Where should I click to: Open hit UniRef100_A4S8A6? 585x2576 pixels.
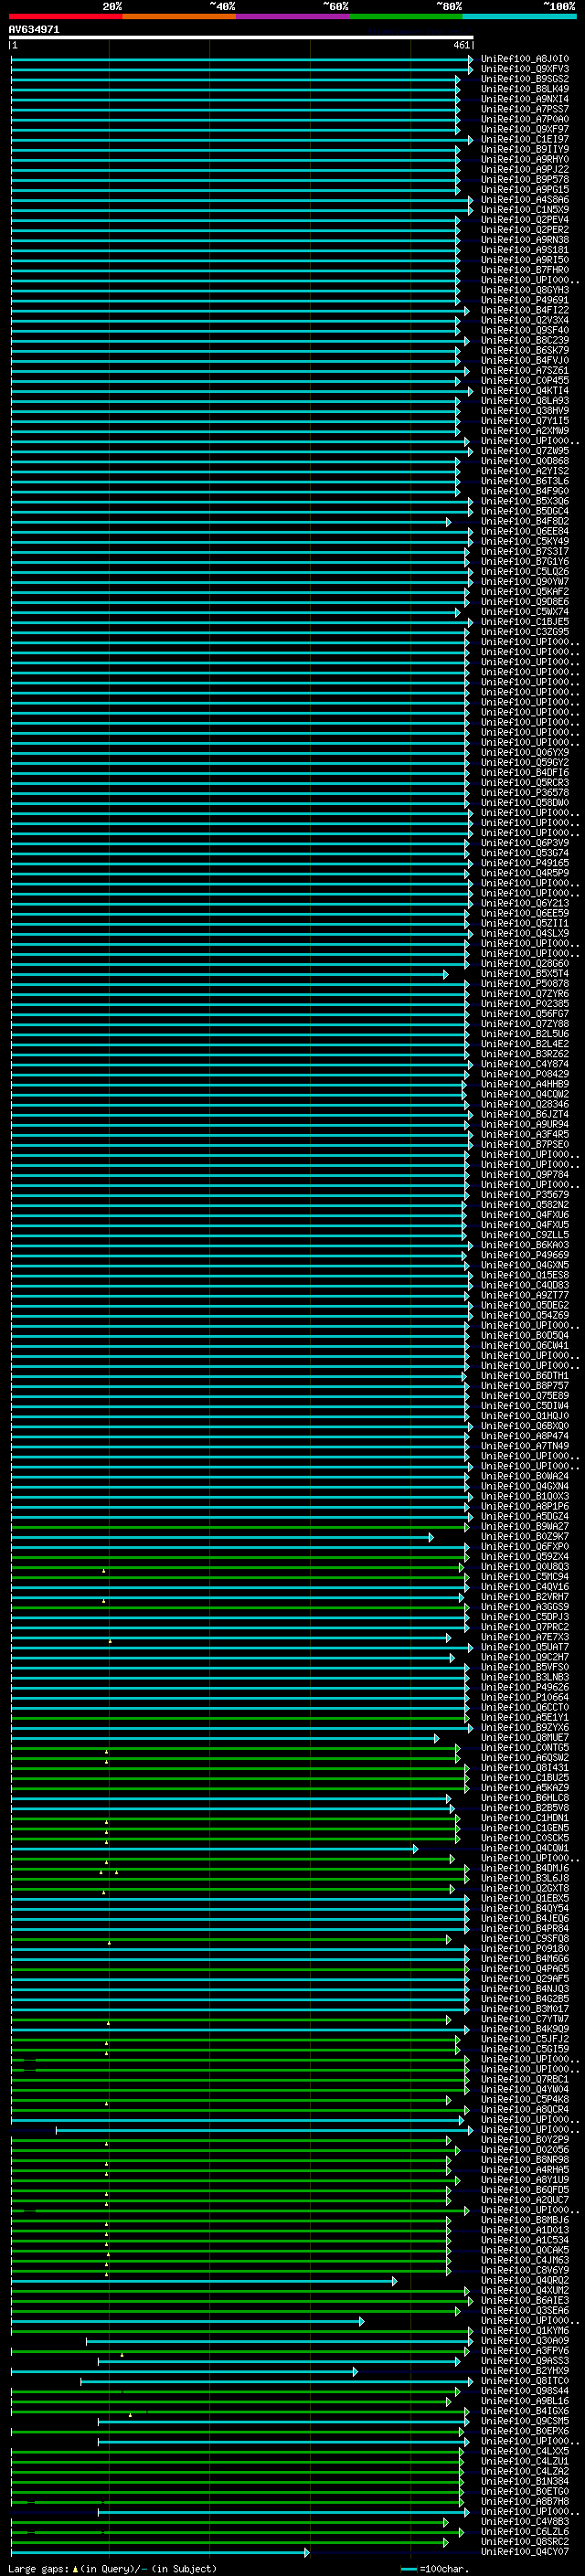[x=524, y=200]
